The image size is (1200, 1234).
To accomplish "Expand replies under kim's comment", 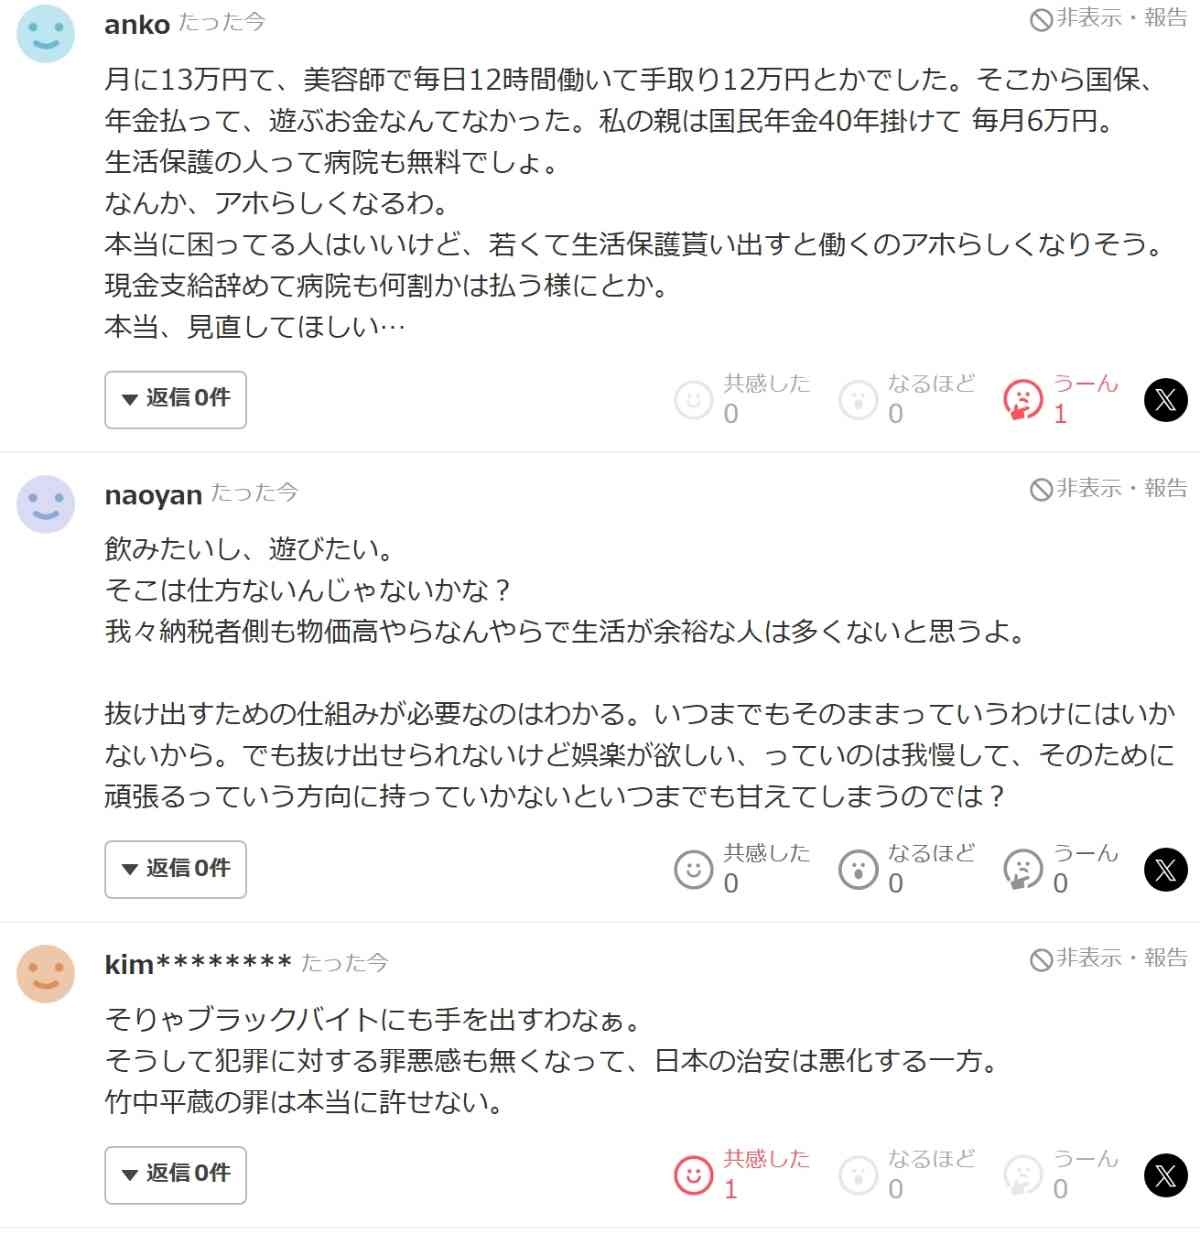I will [x=175, y=1174].
